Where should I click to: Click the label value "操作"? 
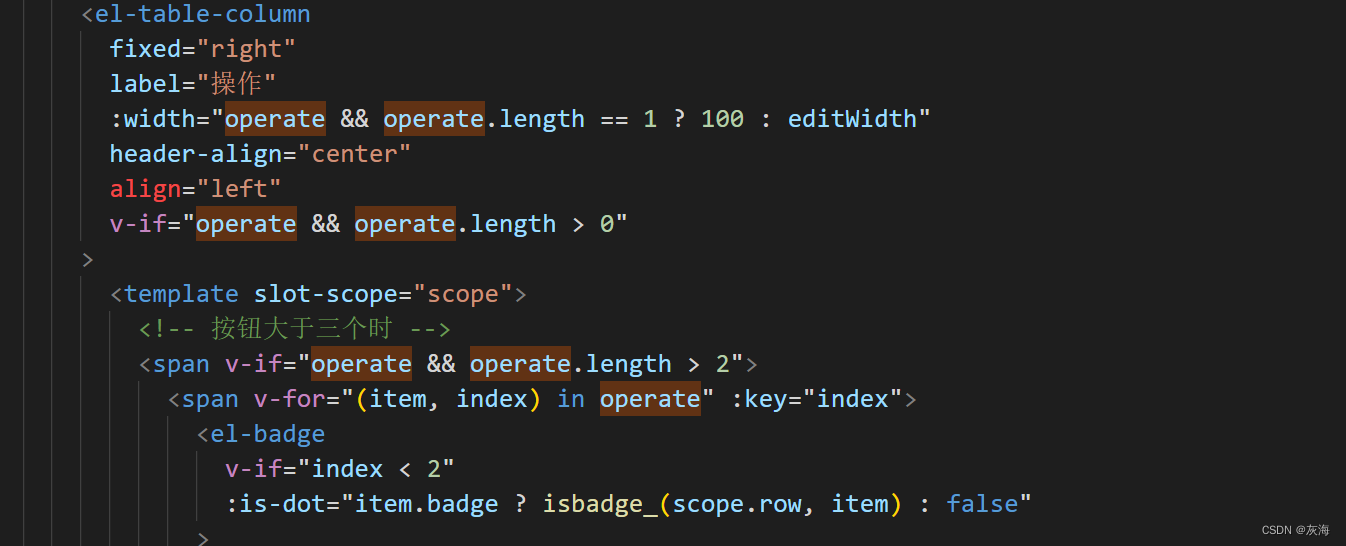(236, 84)
